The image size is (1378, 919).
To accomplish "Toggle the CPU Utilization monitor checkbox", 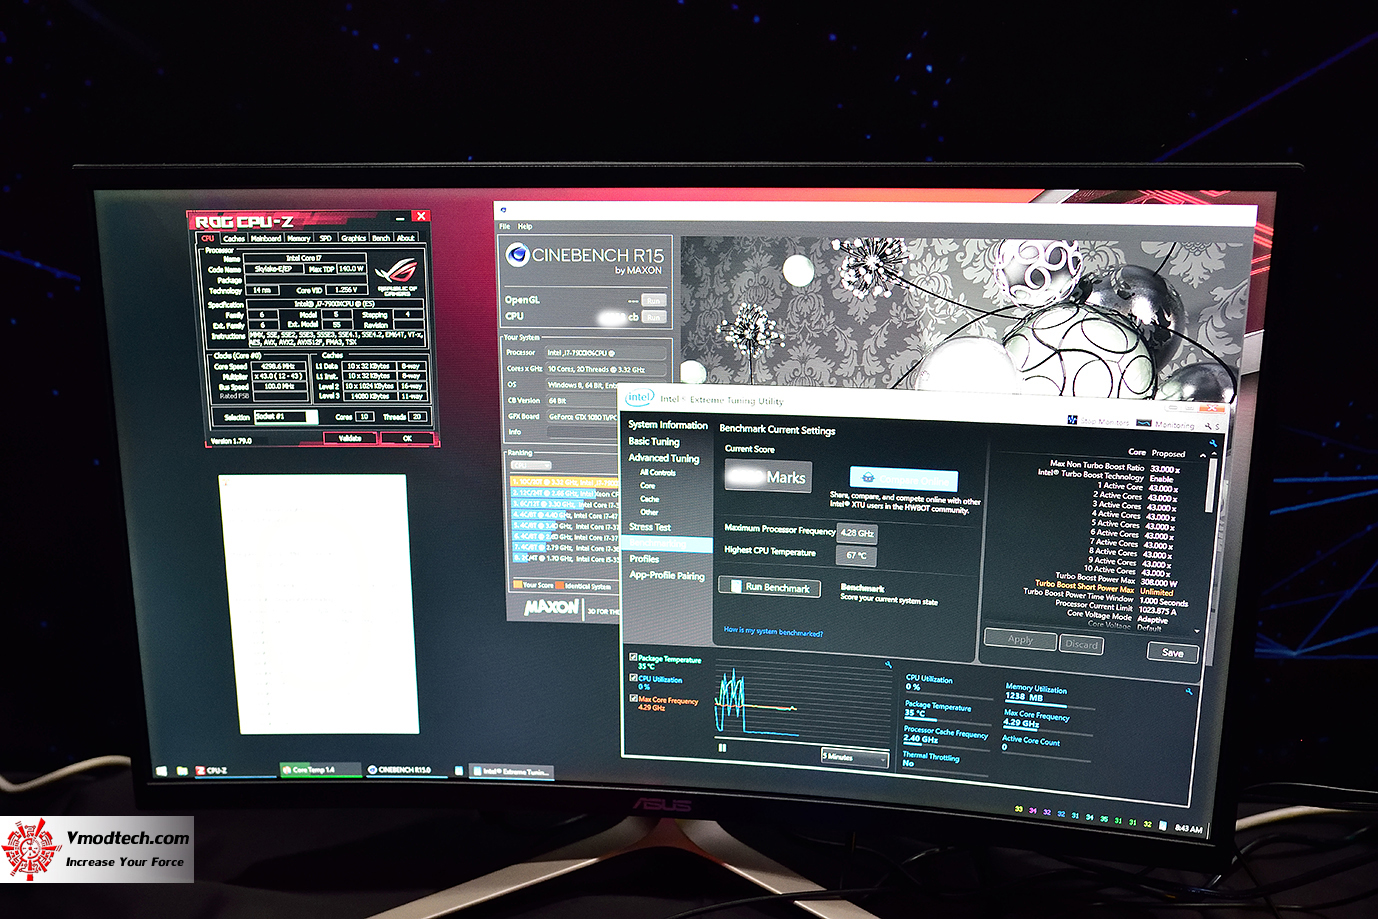I will (x=633, y=678).
